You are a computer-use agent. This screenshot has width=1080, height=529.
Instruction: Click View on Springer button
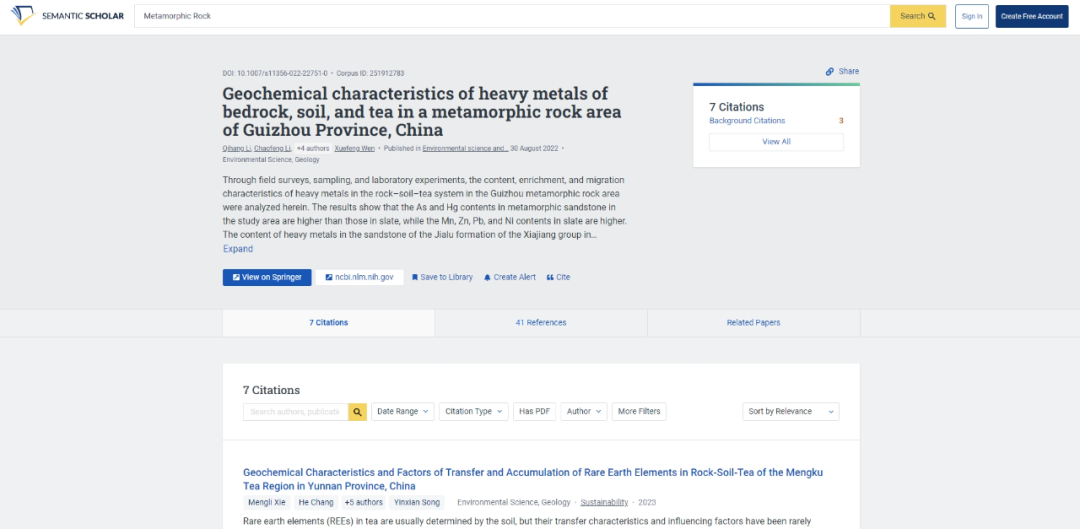(267, 277)
